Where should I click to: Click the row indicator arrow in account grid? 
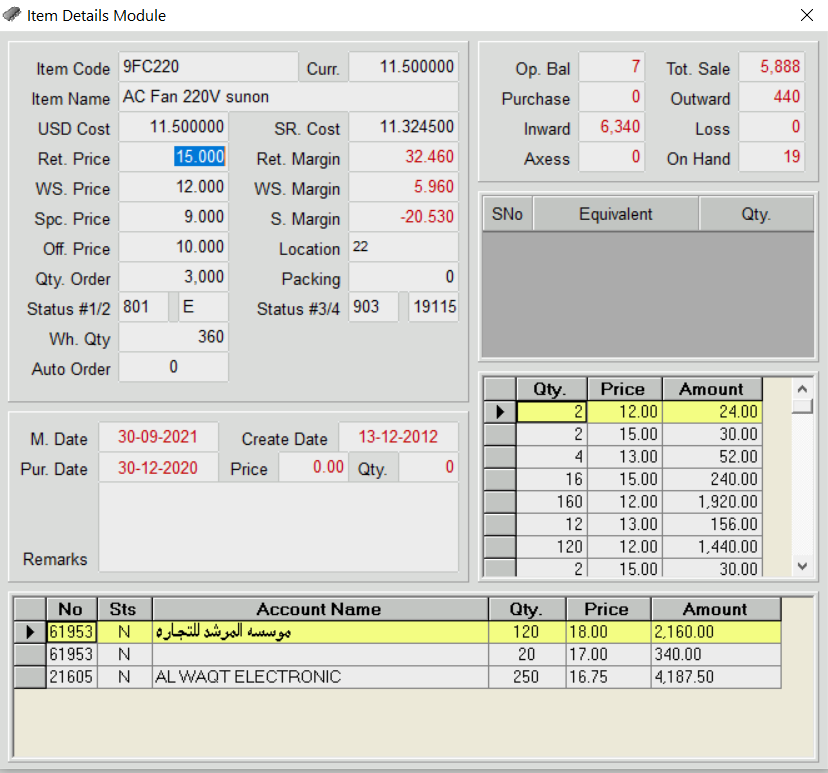[x=30, y=632]
